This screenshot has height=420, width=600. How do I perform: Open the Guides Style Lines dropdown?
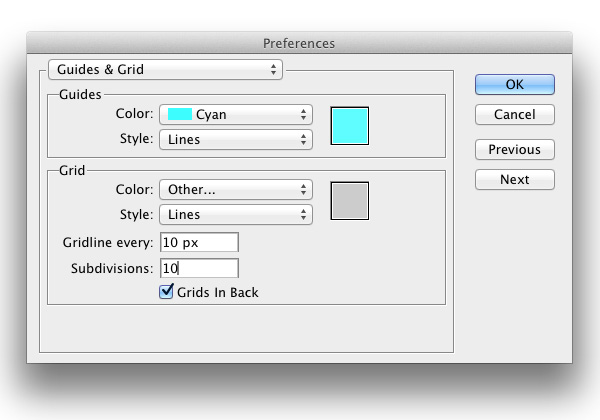point(236,139)
